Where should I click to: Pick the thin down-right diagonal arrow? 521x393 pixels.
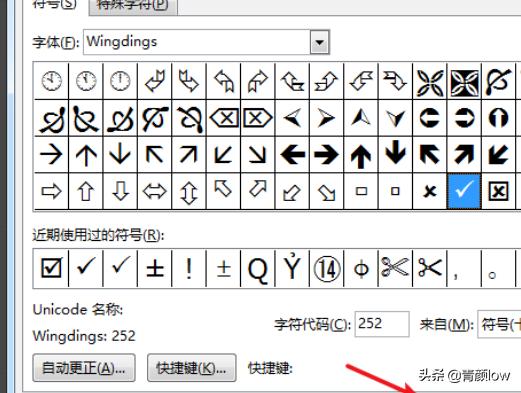point(258,154)
